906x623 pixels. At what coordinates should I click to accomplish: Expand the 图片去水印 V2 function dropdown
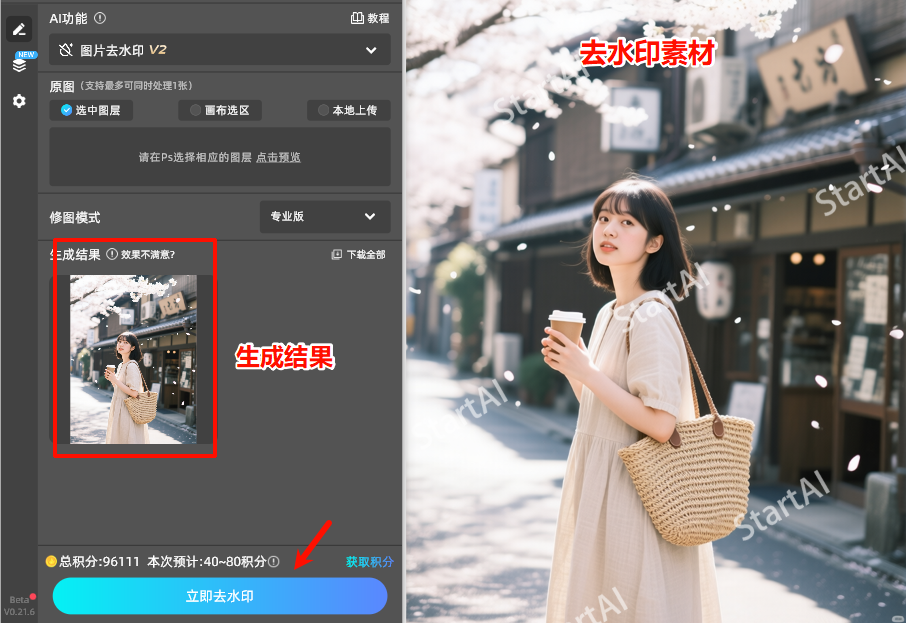coord(220,50)
